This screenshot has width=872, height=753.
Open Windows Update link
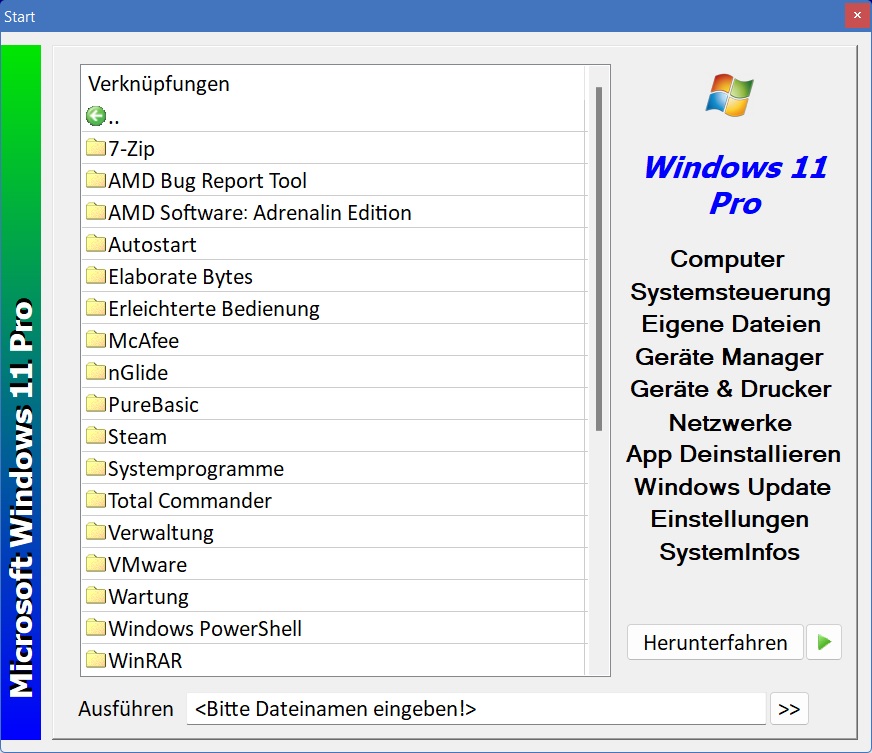point(732,487)
